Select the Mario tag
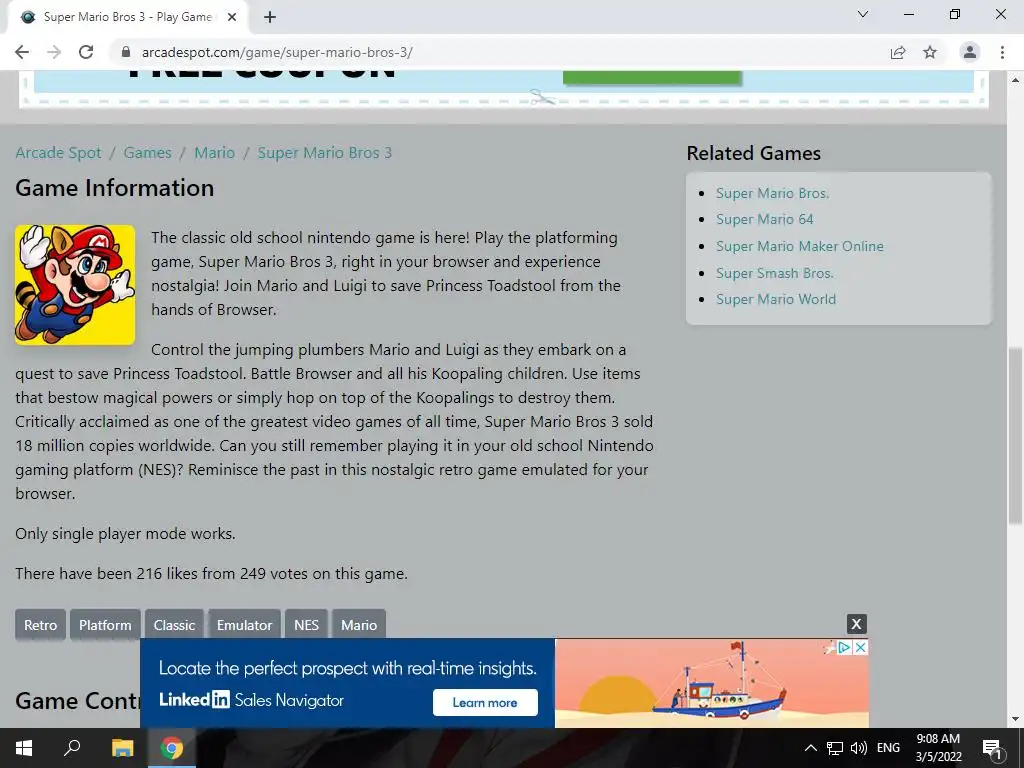This screenshot has height=768, width=1024. (359, 625)
